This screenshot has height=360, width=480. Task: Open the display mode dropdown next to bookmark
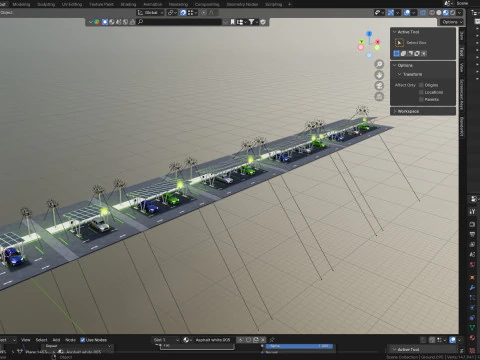(241, 22)
